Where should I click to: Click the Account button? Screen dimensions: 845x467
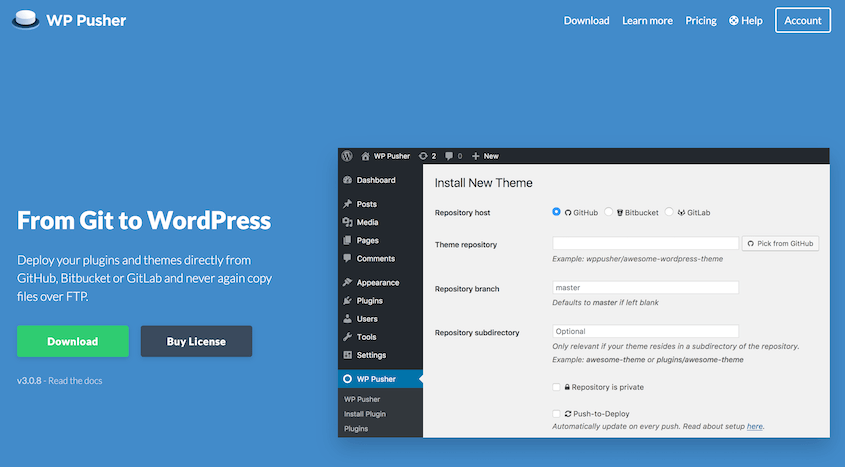[x=803, y=20]
